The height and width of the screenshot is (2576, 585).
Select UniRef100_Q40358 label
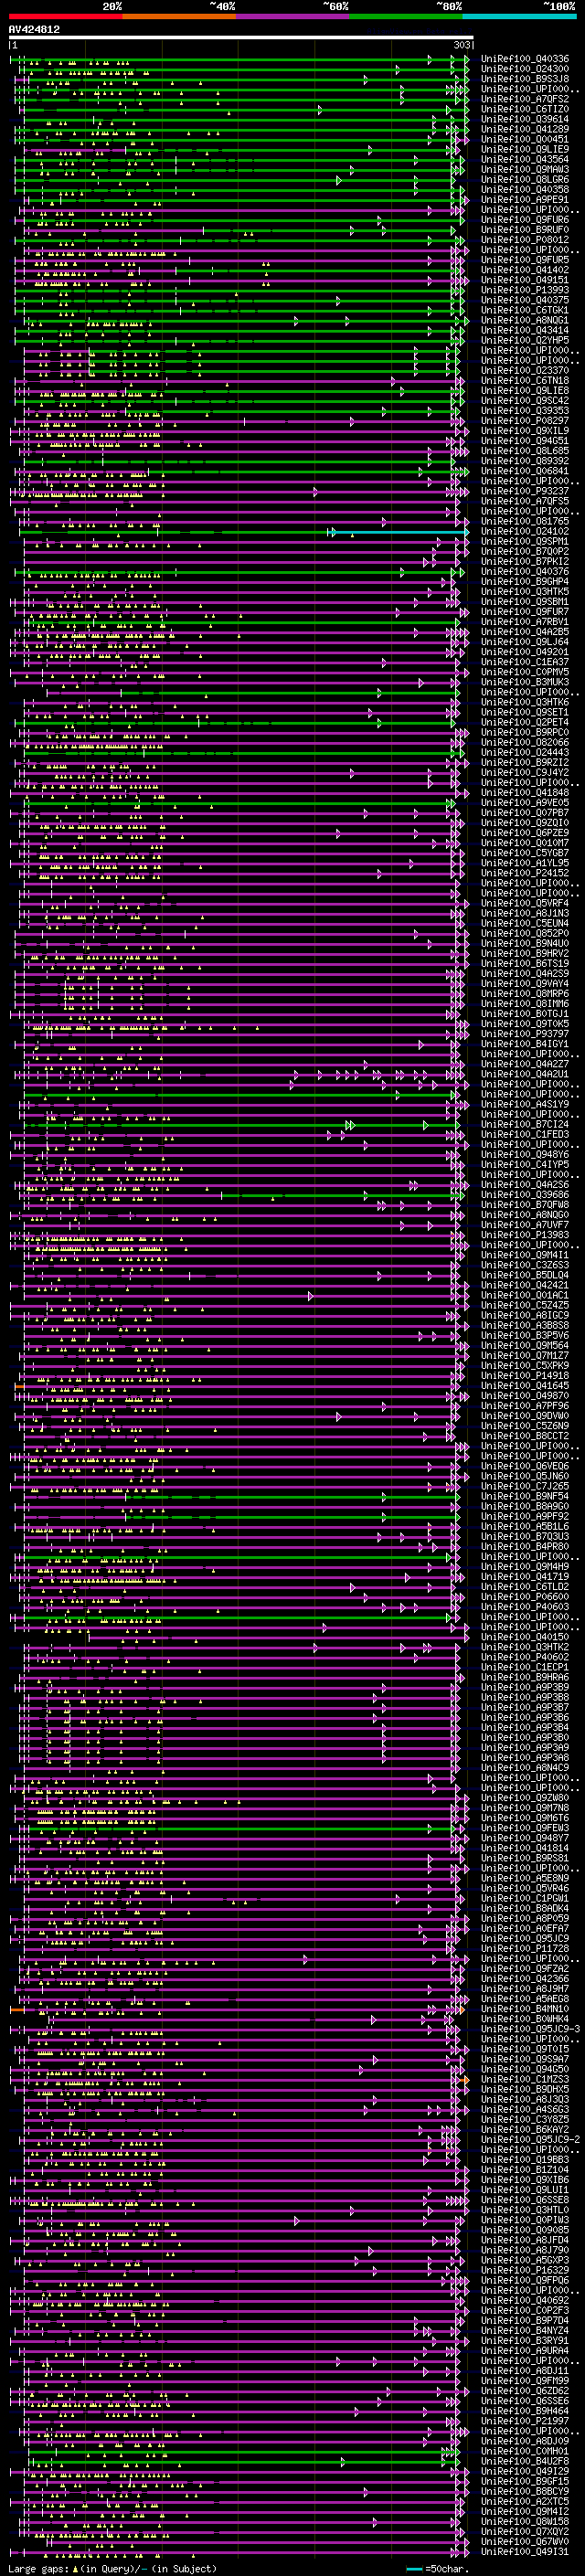coord(525,189)
